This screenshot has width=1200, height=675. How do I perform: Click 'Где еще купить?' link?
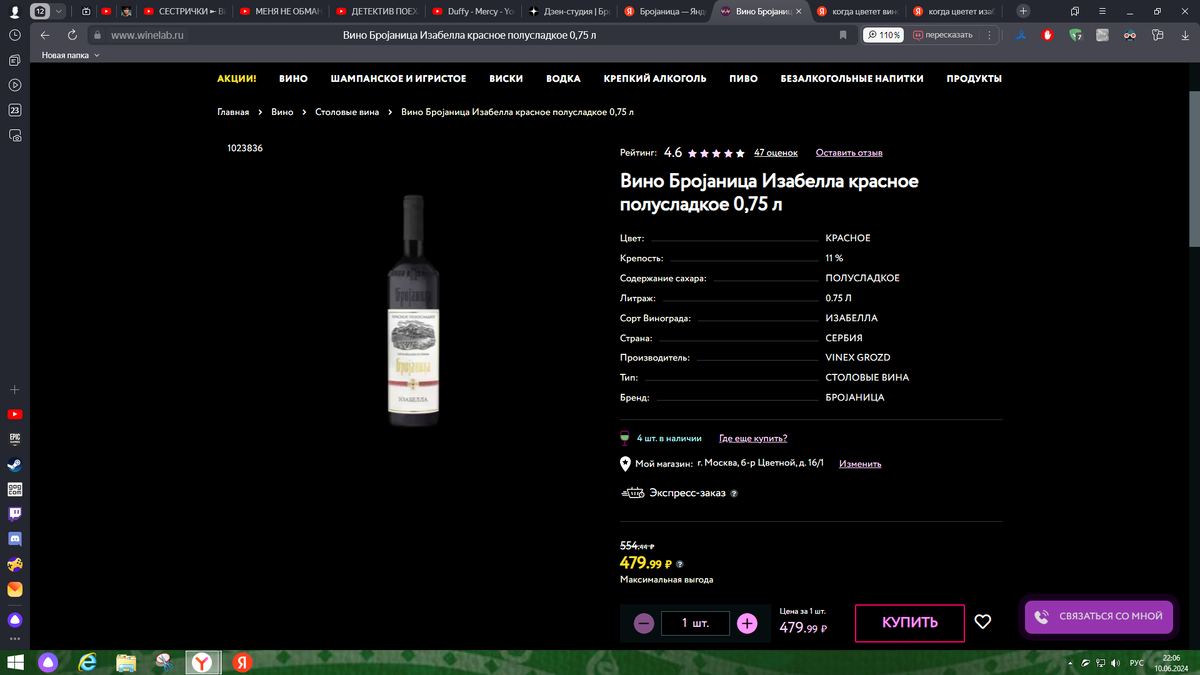pos(753,438)
